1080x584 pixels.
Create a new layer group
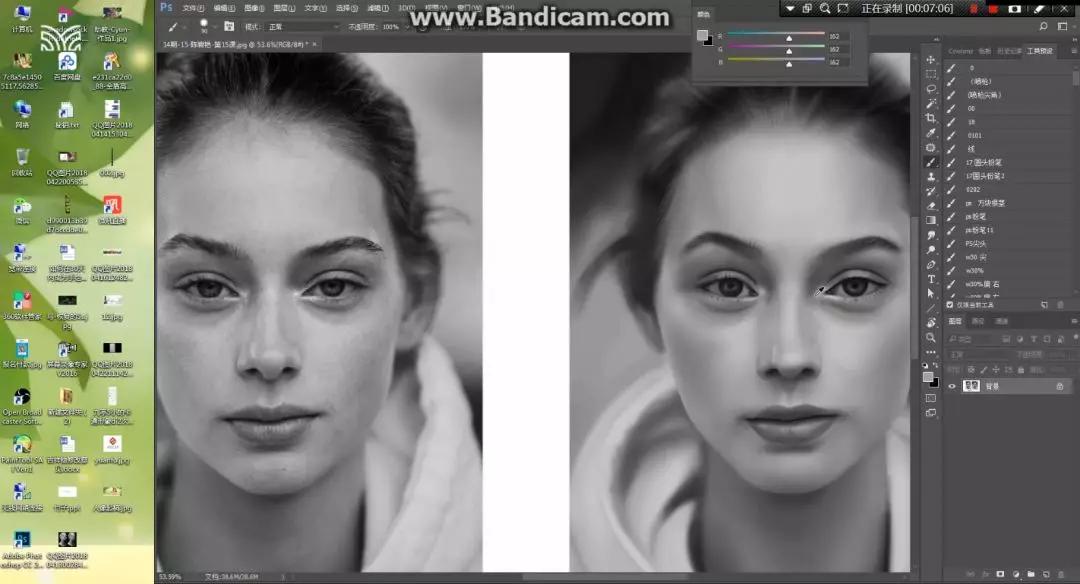click(1031, 574)
